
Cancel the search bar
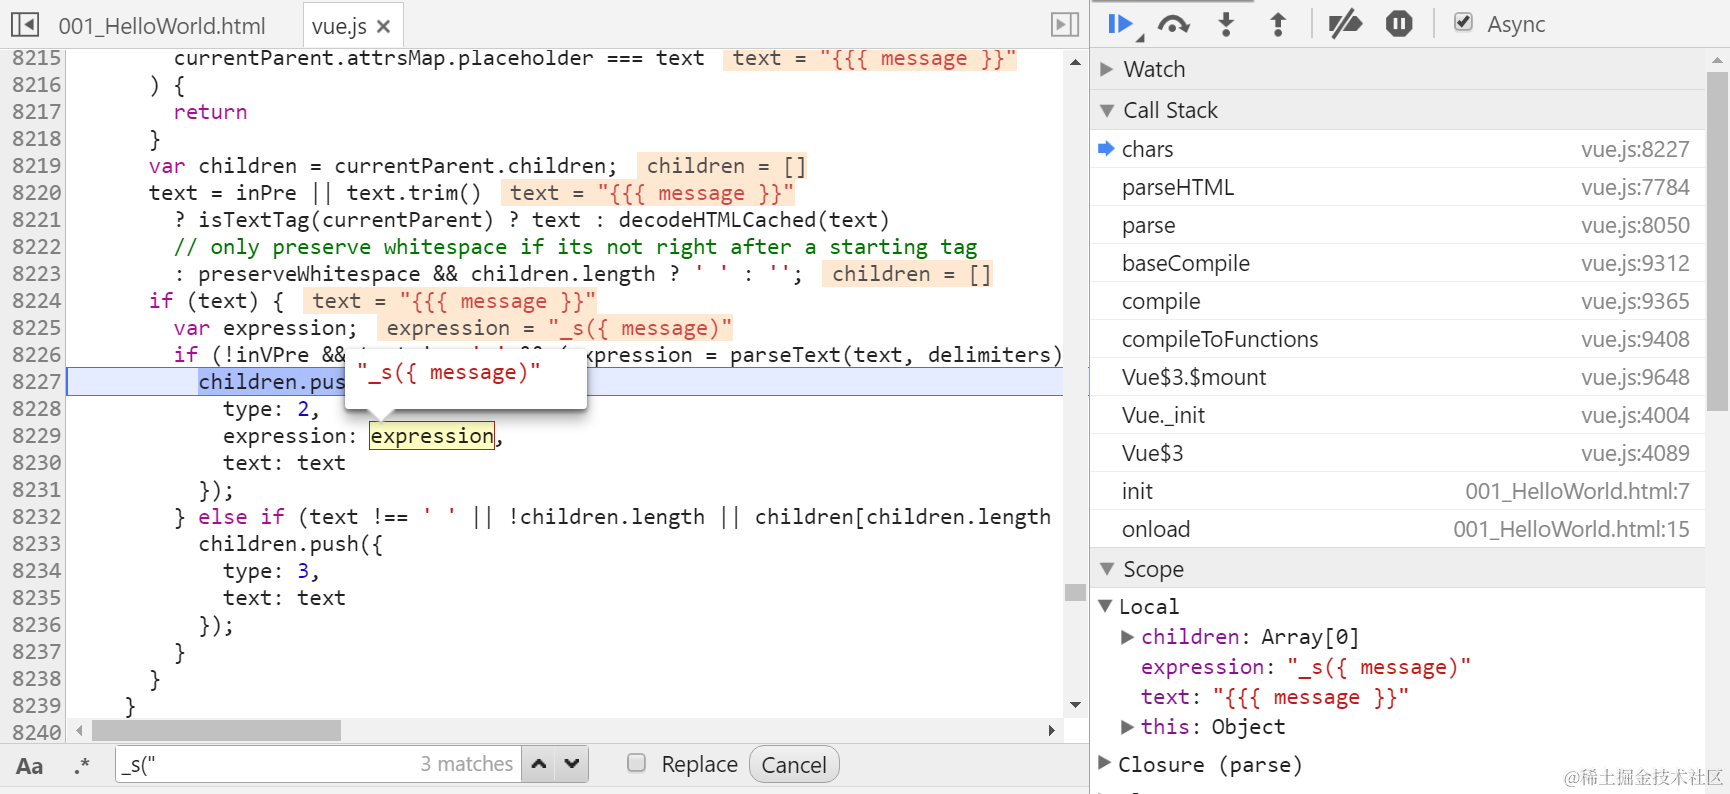pyautogui.click(x=794, y=765)
